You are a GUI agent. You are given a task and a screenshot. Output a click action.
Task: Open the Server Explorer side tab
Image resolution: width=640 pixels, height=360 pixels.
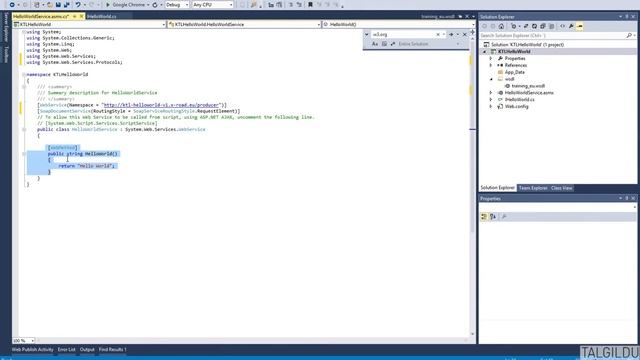coord(6,27)
